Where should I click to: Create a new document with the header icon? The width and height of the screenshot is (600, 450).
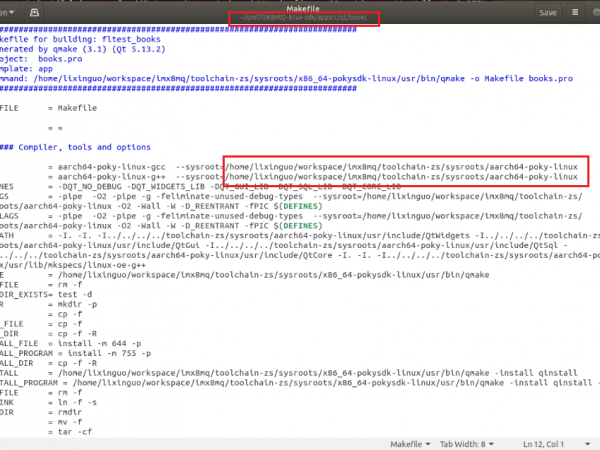tap(36, 13)
